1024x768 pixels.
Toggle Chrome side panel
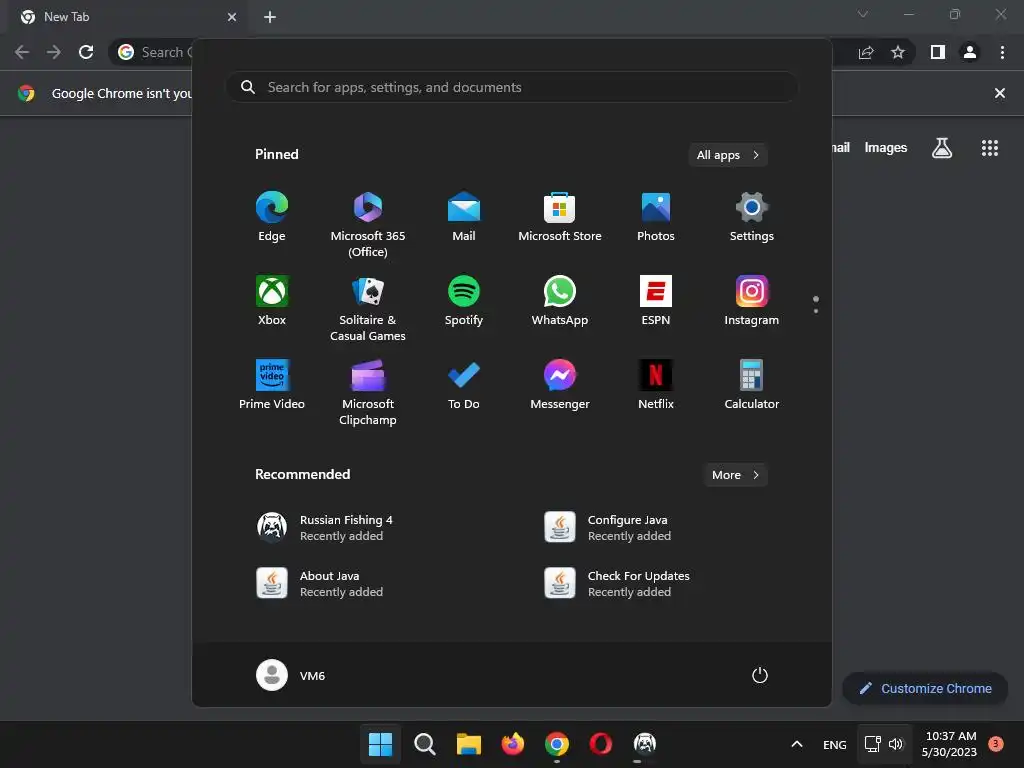(938, 52)
